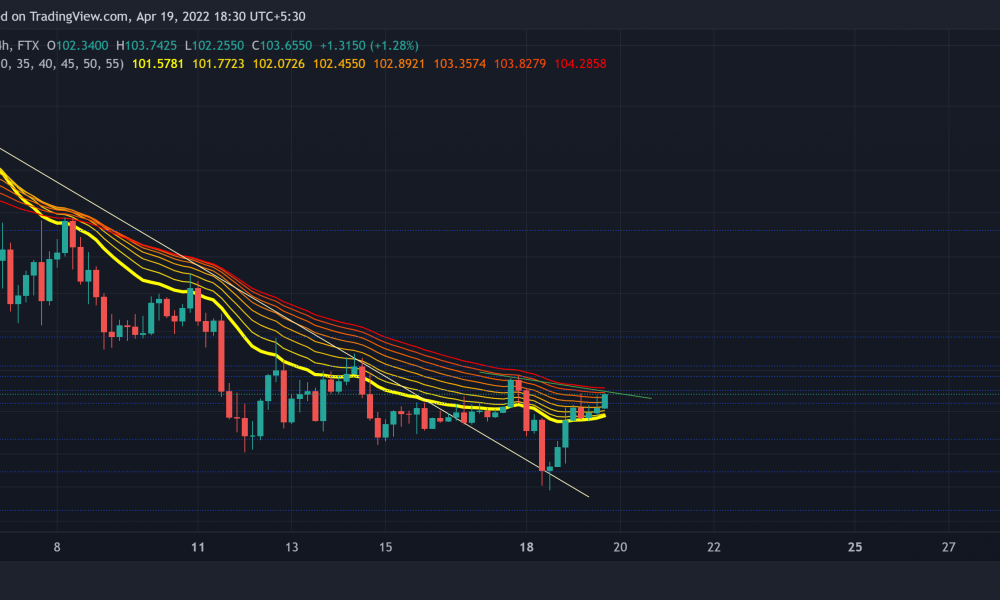
Task: Click date label 15 on time axis
Action: (x=385, y=547)
